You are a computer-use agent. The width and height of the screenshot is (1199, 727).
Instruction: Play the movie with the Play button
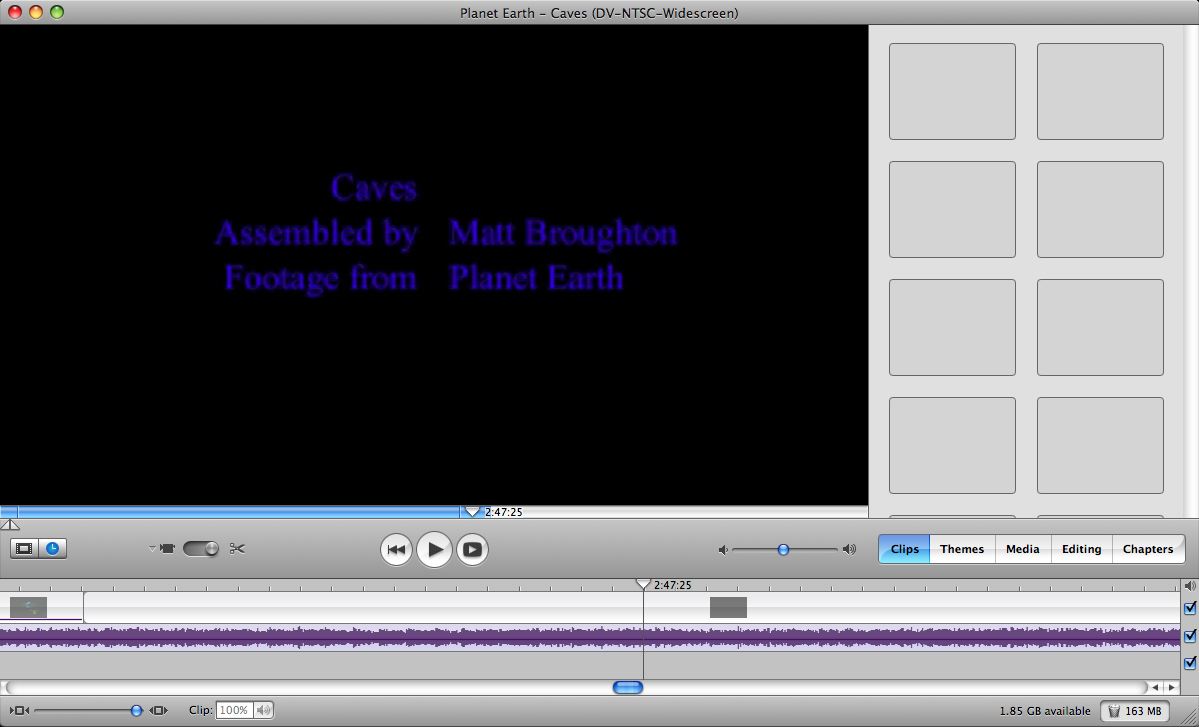(434, 550)
